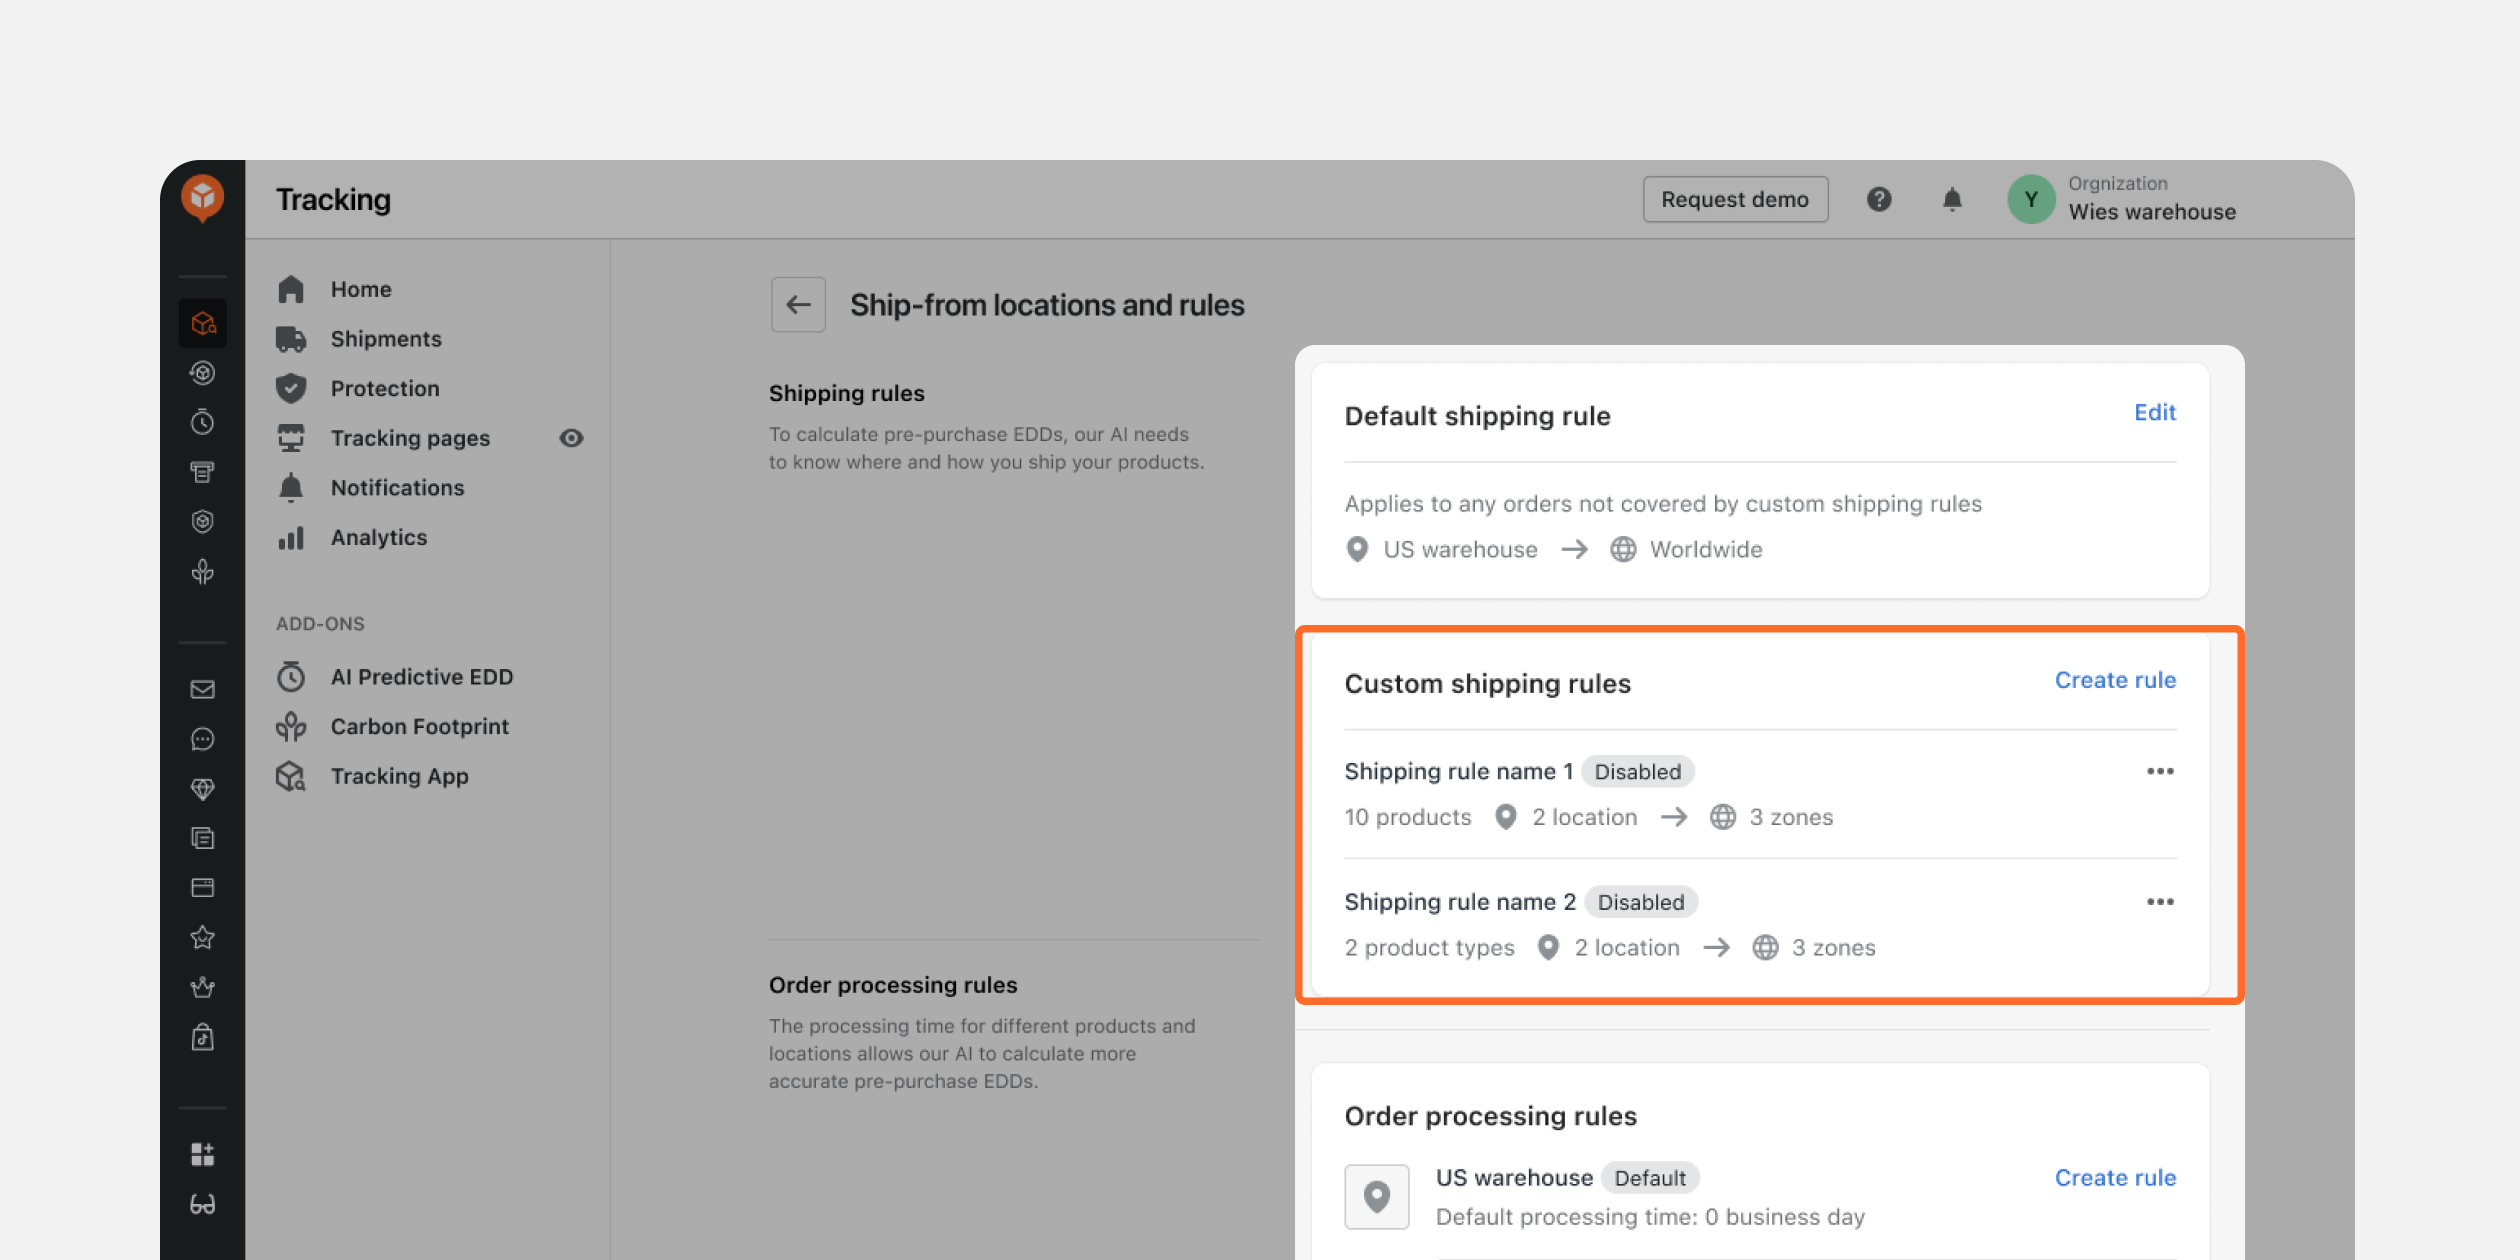
Task: Click the green Y organization avatar
Action: [x=2031, y=199]
